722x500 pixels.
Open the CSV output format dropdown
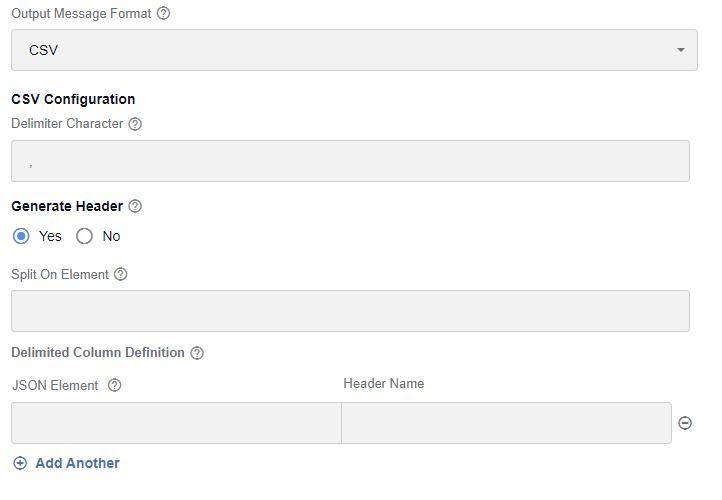coord(354,50)
